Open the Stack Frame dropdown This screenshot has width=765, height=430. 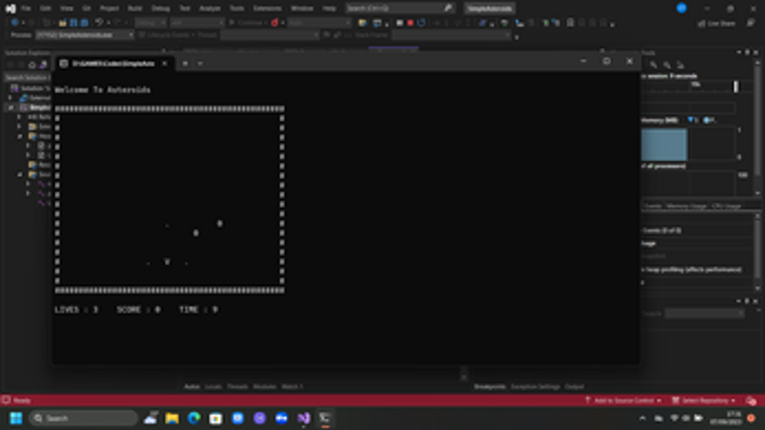point(451,35)
